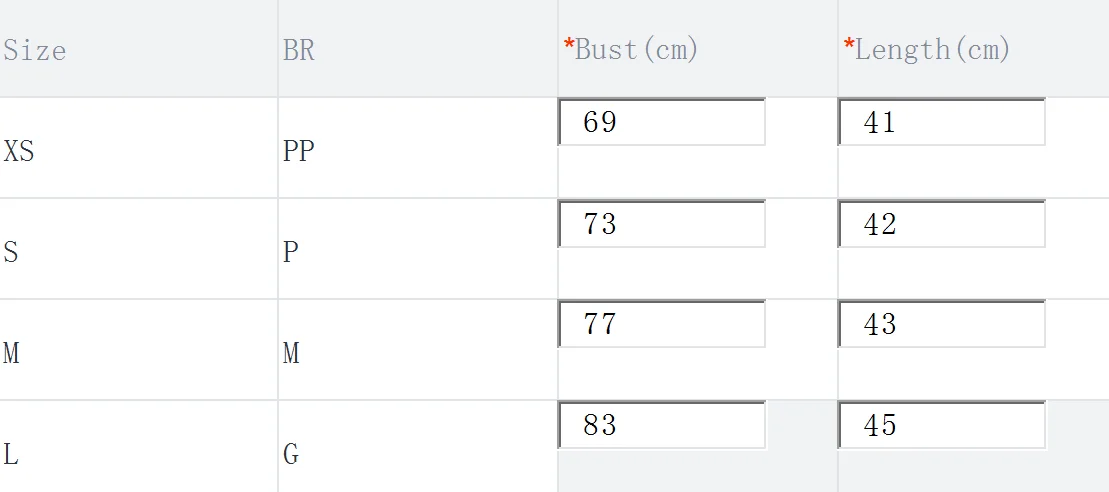Viewport: 1109px width, 492px height.
Task: Edit the L length input showing 45
Action: (941, 426)
